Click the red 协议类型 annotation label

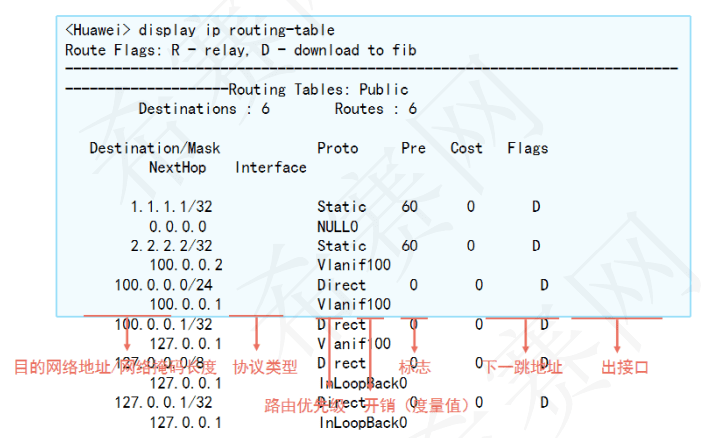click(x=265, y=367)
